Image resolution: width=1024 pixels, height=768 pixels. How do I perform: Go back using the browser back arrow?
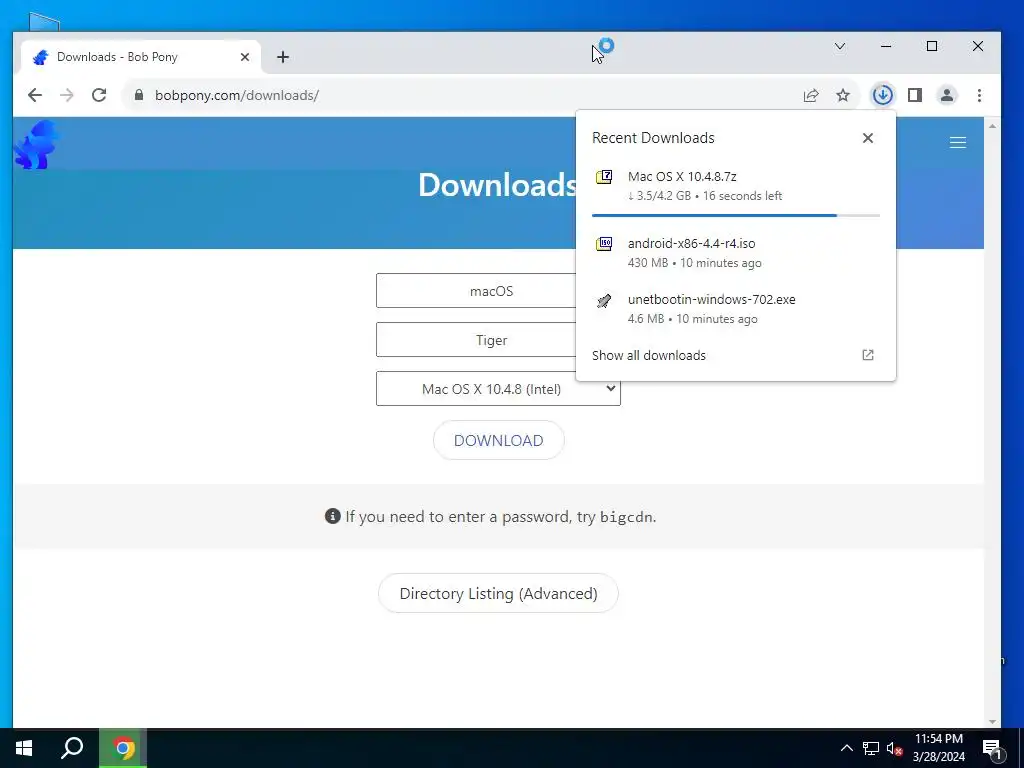(x=35, y=95)
